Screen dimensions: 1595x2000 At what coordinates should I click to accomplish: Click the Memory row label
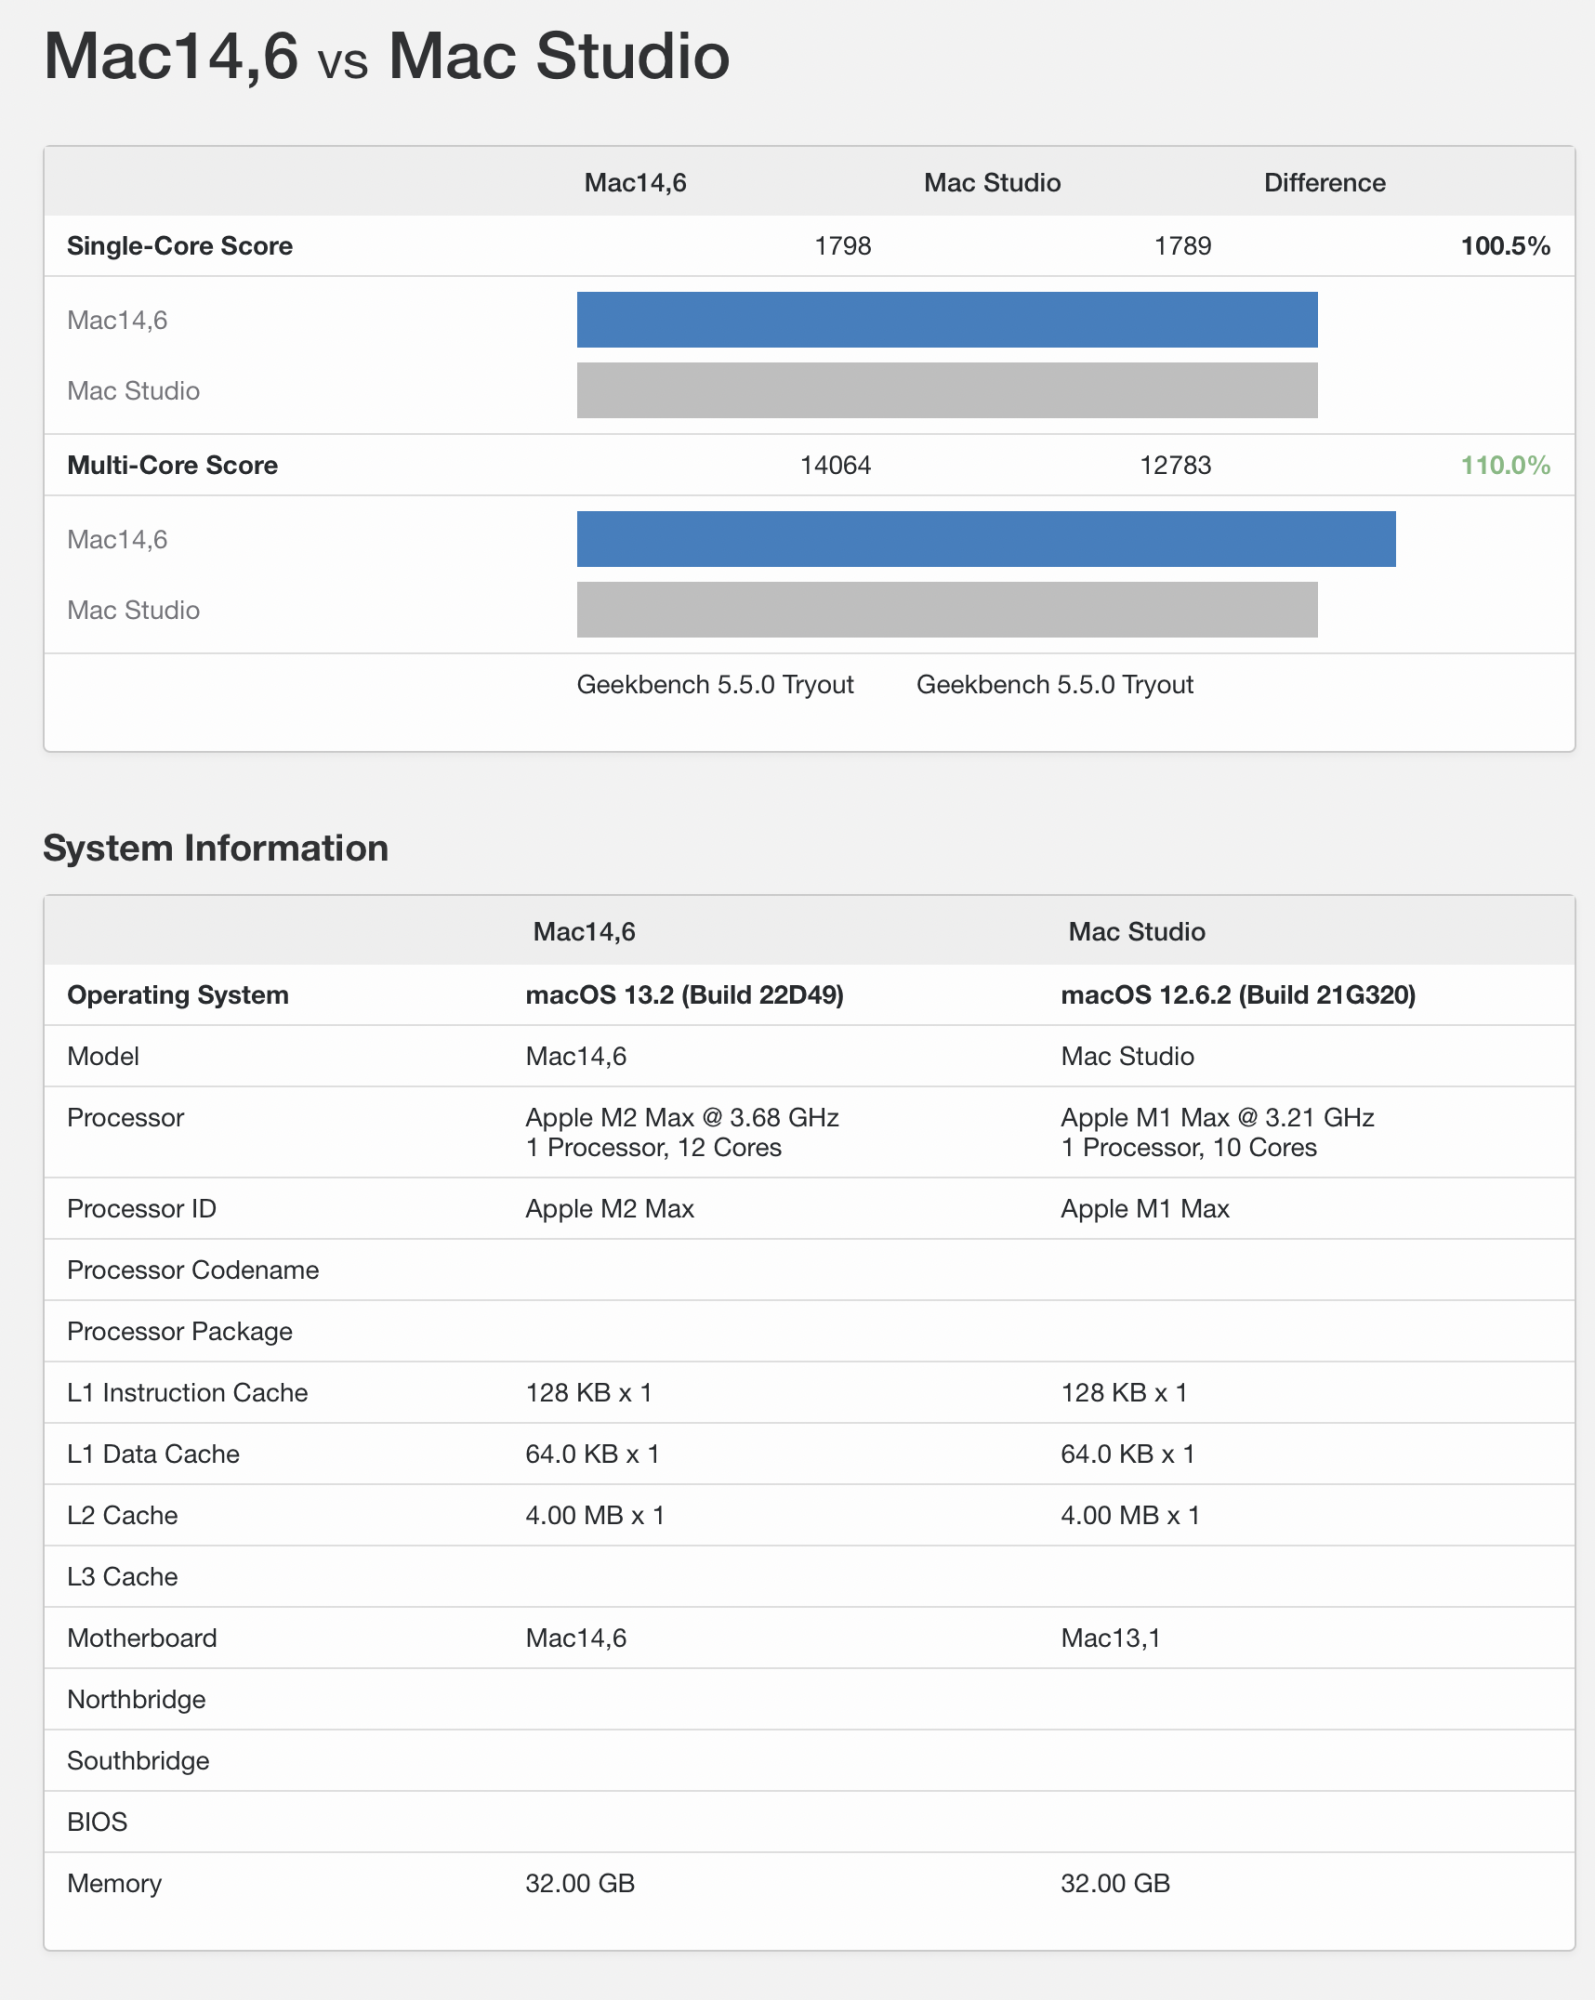(x=114, y=1883)
